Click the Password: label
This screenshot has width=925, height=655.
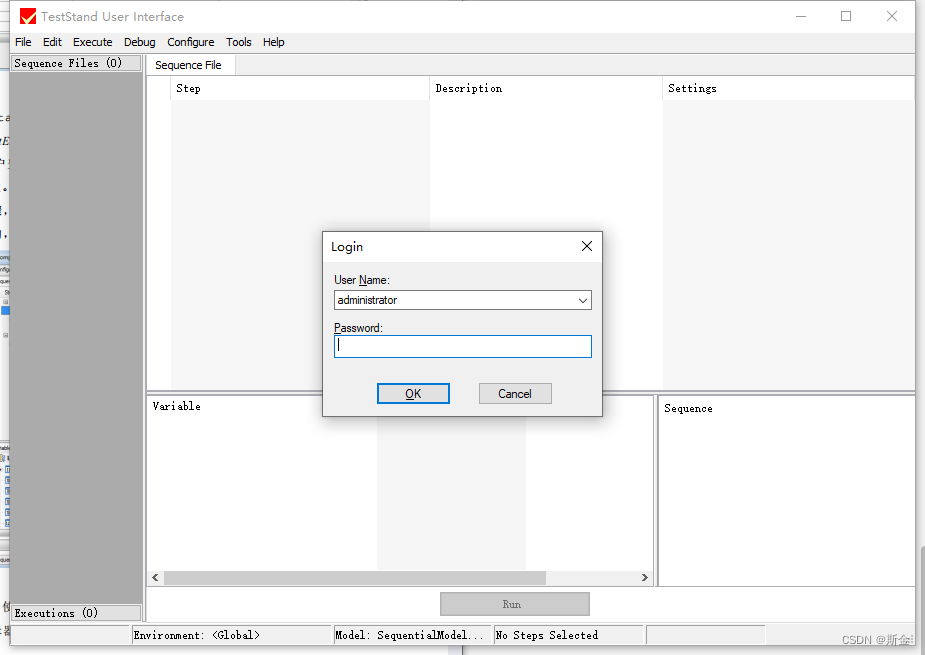(358, 328)
